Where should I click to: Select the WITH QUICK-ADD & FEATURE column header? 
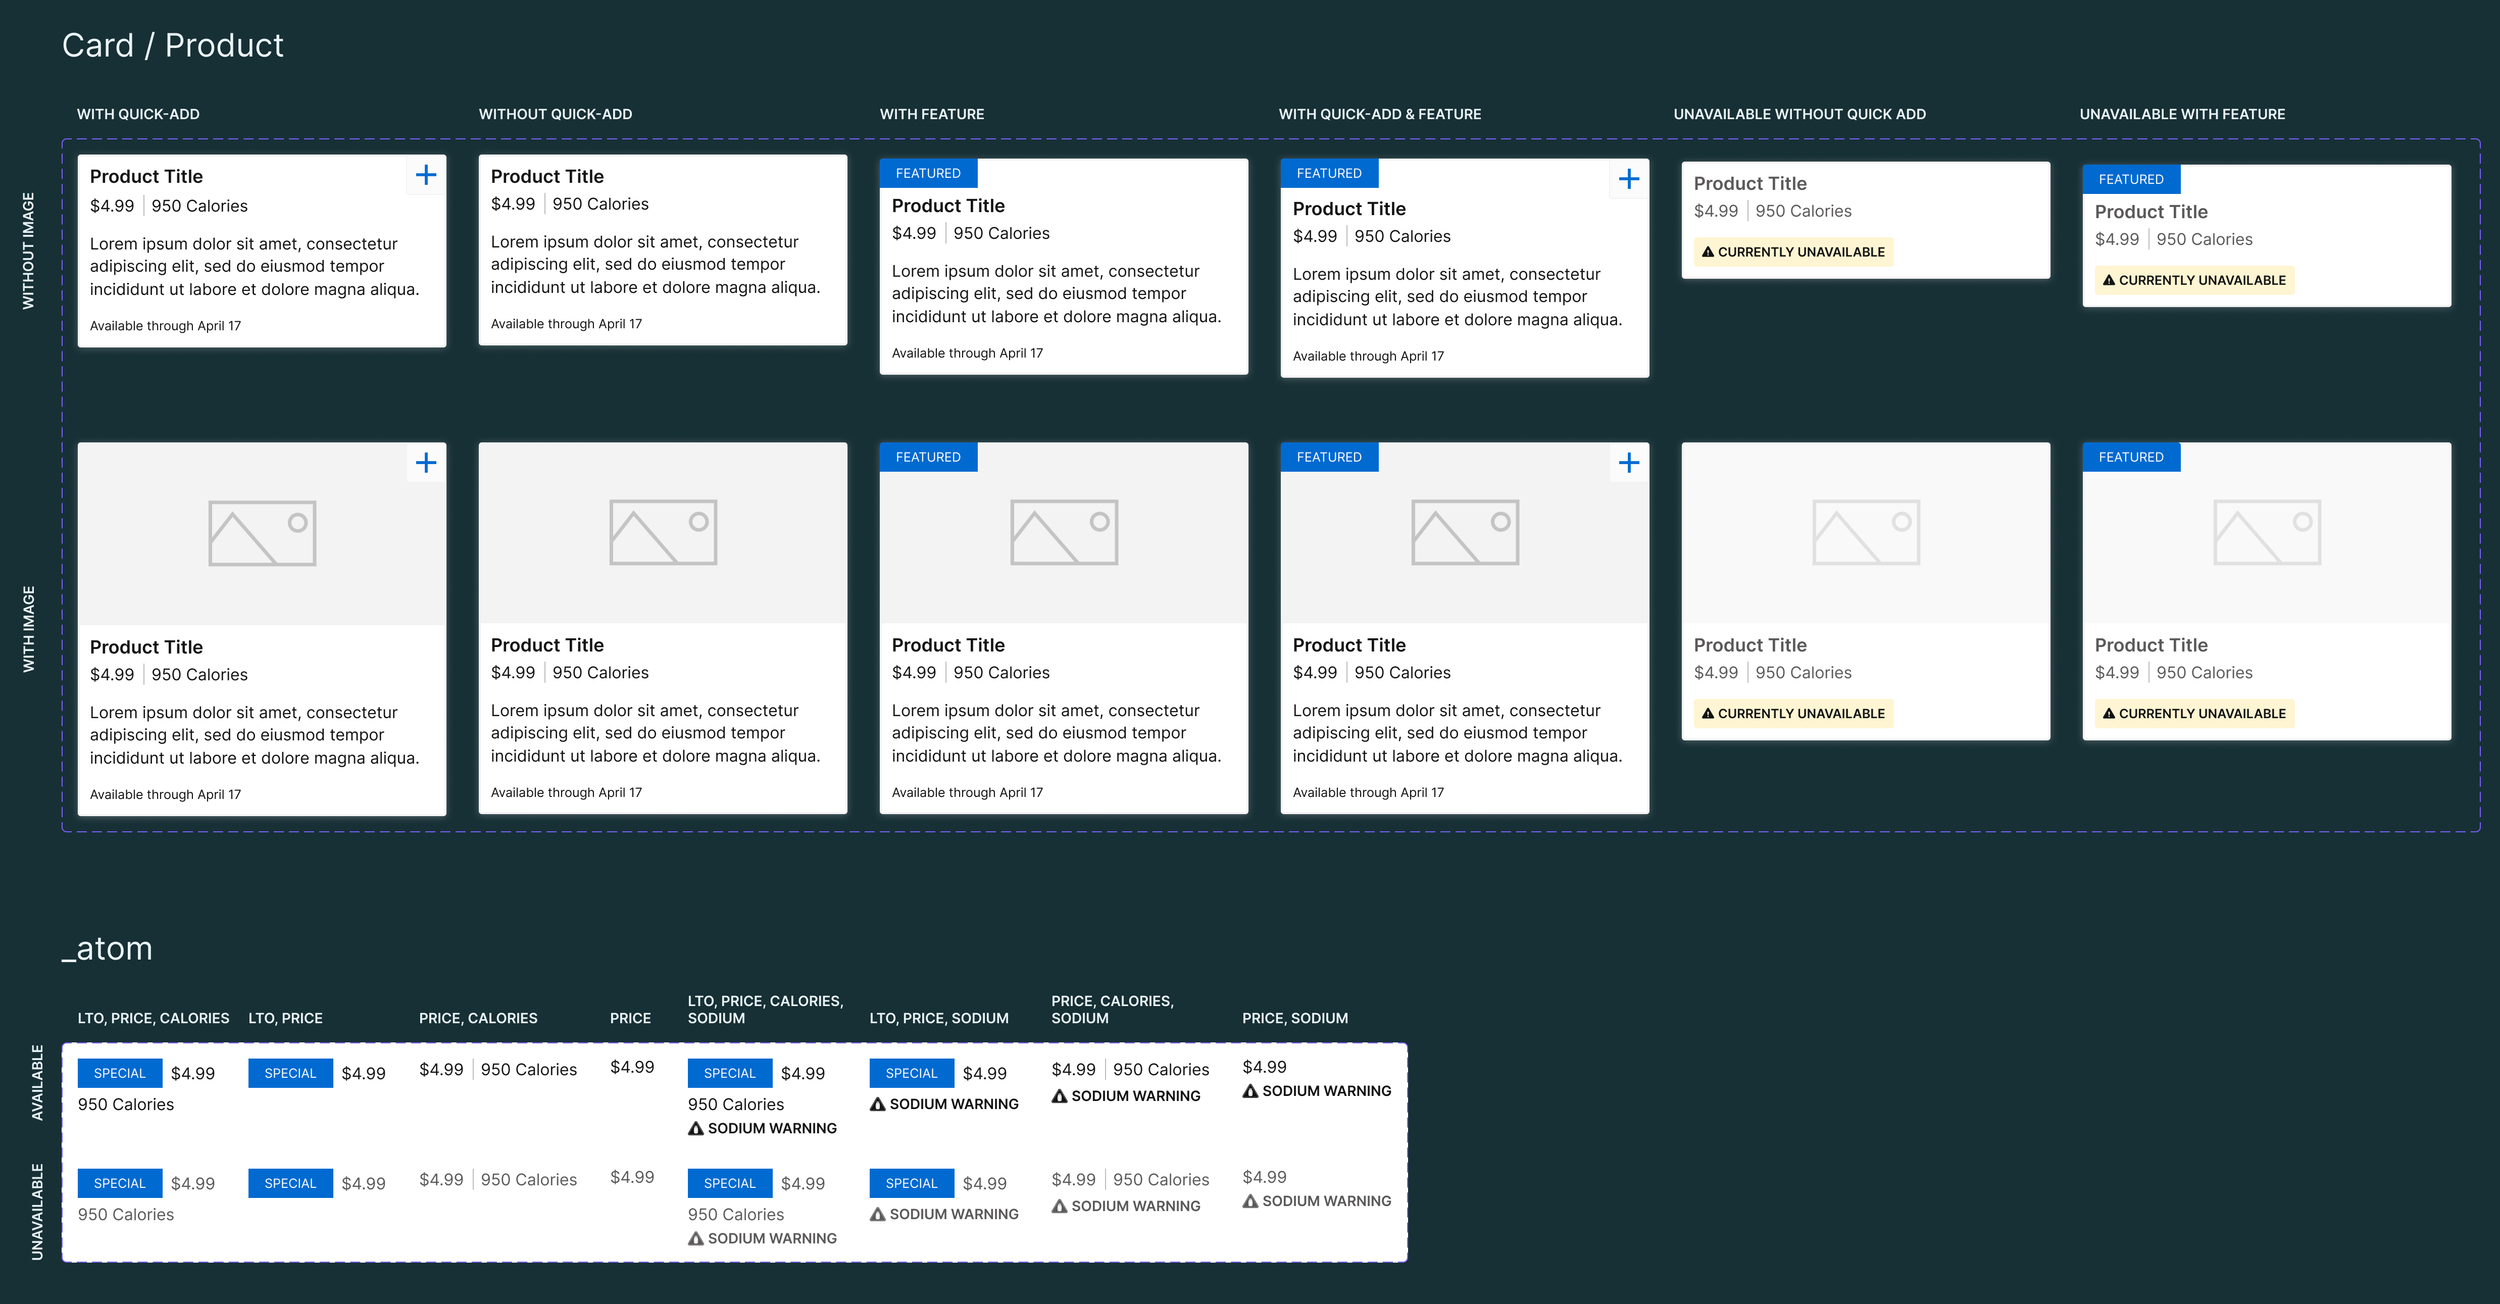(1379, 114)
